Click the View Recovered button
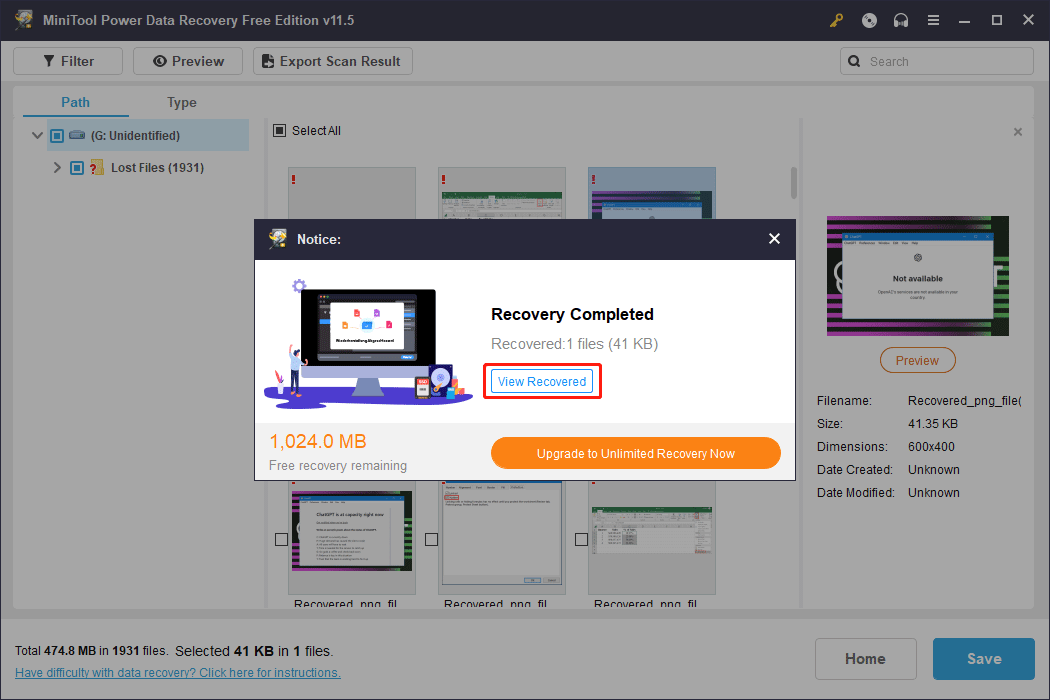This screenshot has height=700, width=1050. 542,382
